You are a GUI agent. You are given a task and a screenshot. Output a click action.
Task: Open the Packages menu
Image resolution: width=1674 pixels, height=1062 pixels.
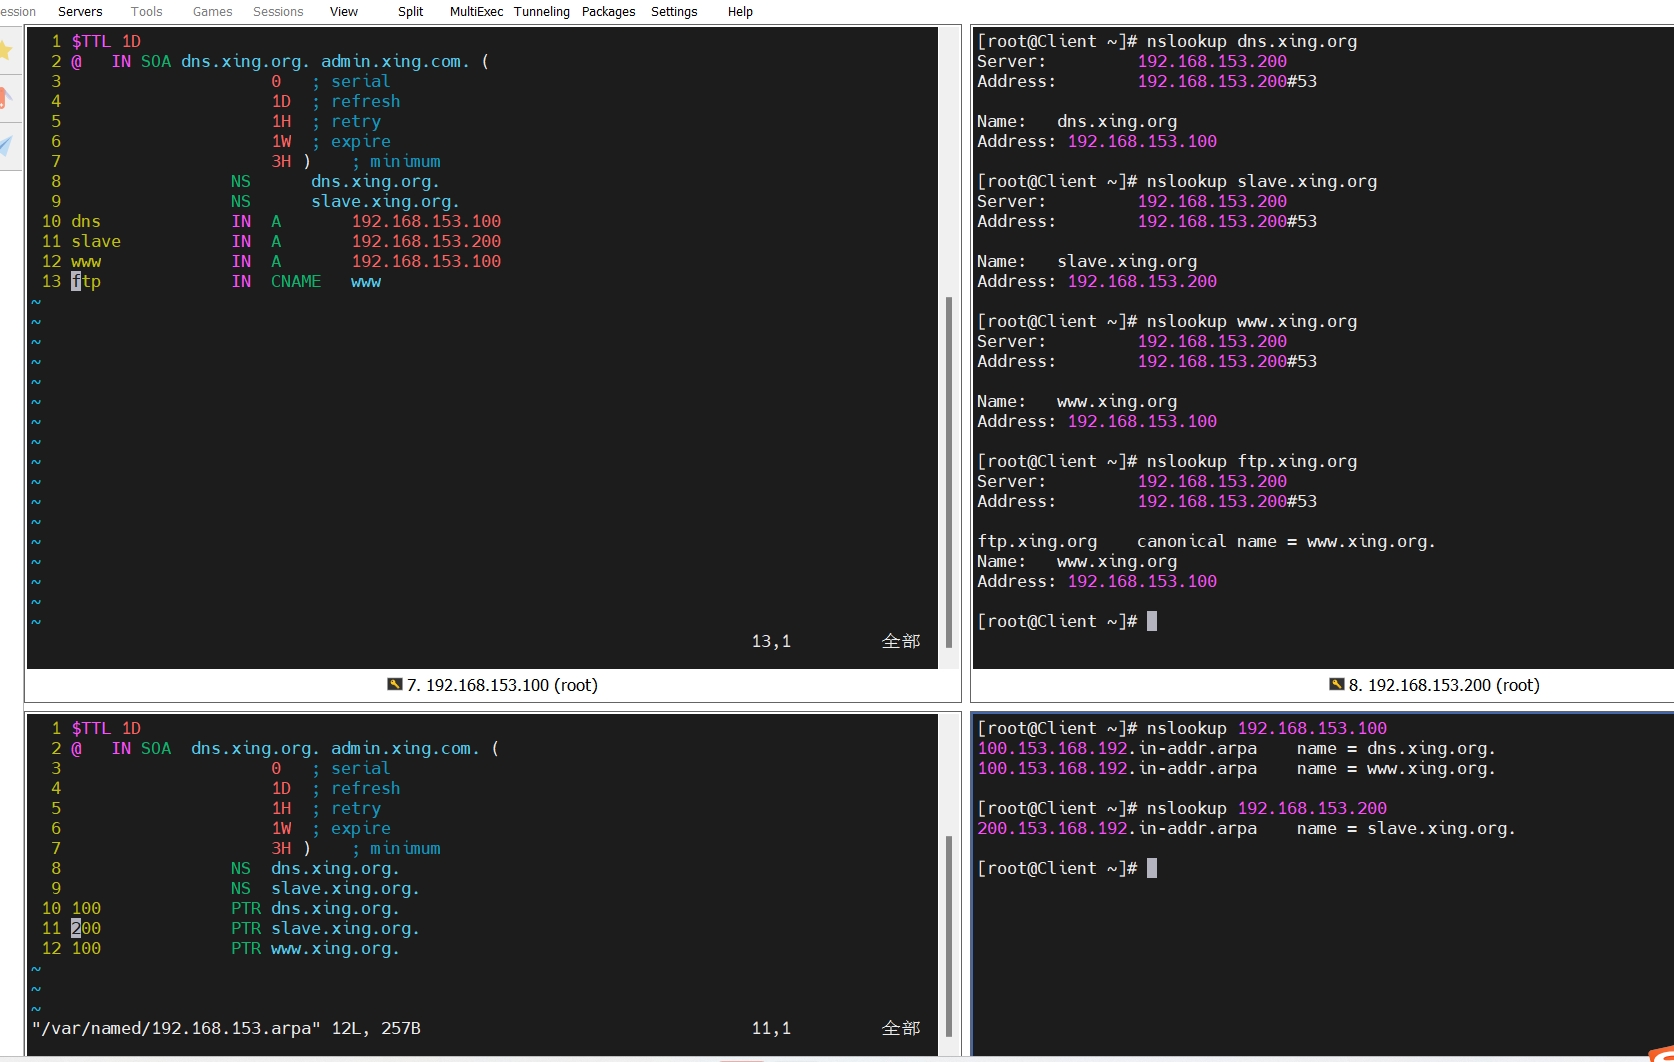(608, 11)
